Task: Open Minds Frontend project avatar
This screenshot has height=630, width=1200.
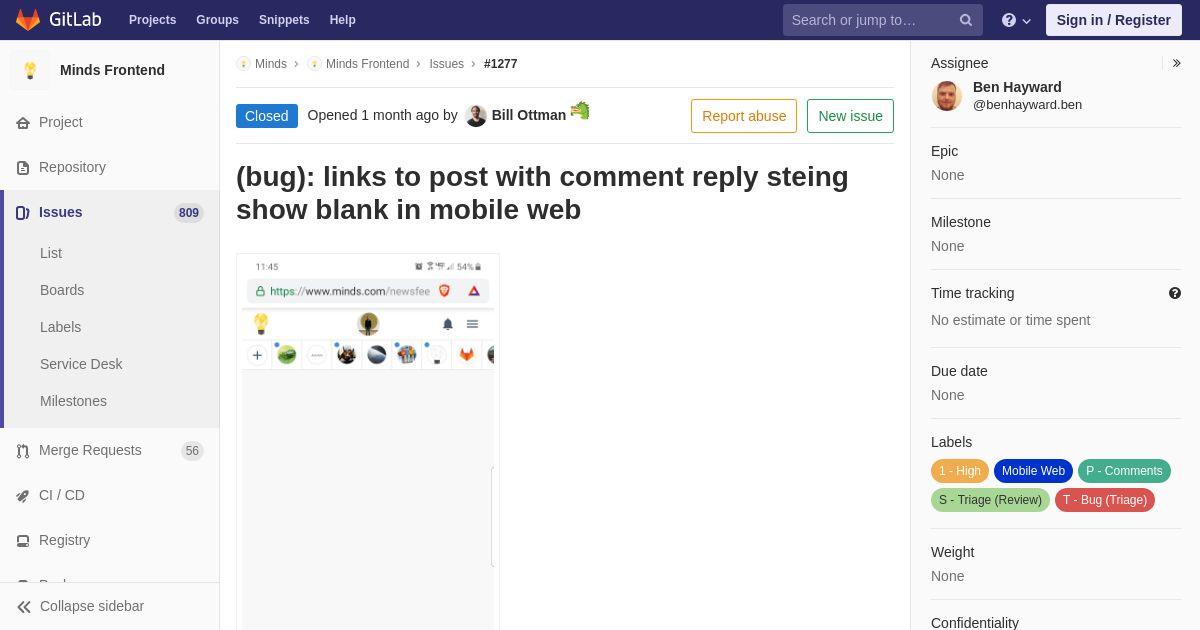Action: (x=30, y=70)
